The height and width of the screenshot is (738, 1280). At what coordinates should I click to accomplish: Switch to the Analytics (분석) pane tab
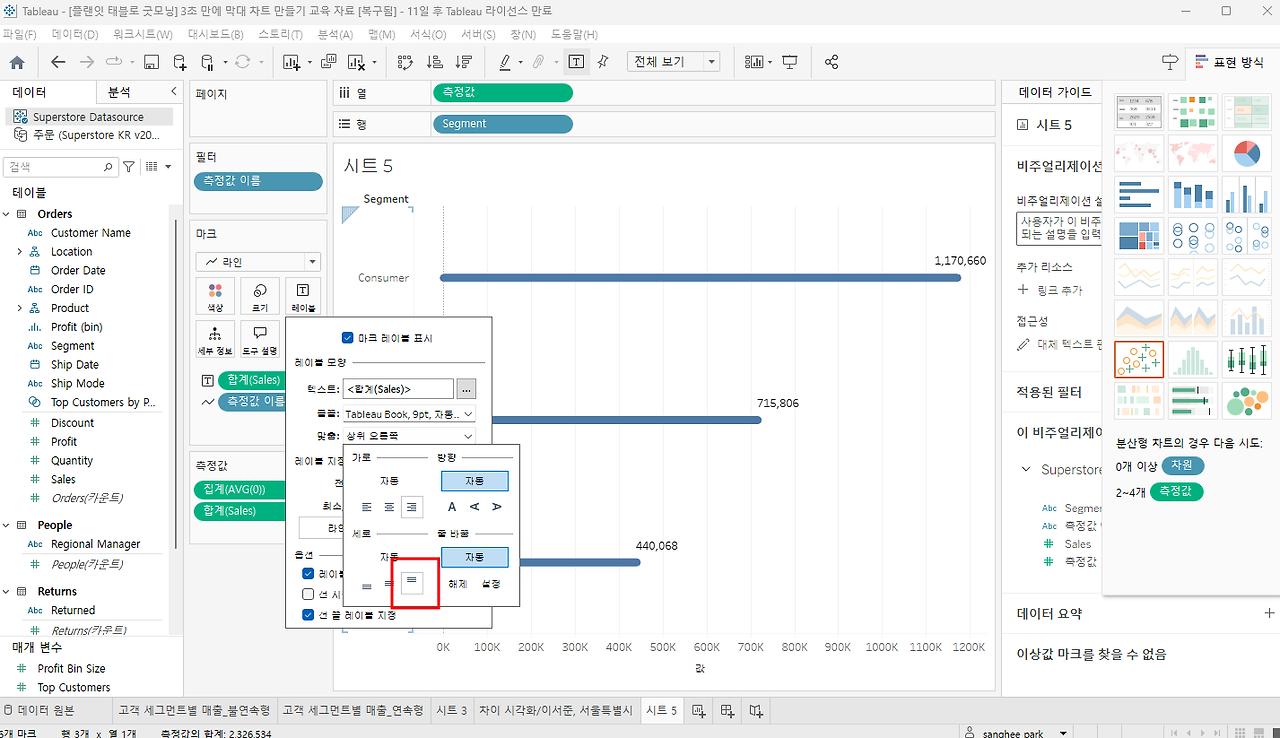coord(119,92)
